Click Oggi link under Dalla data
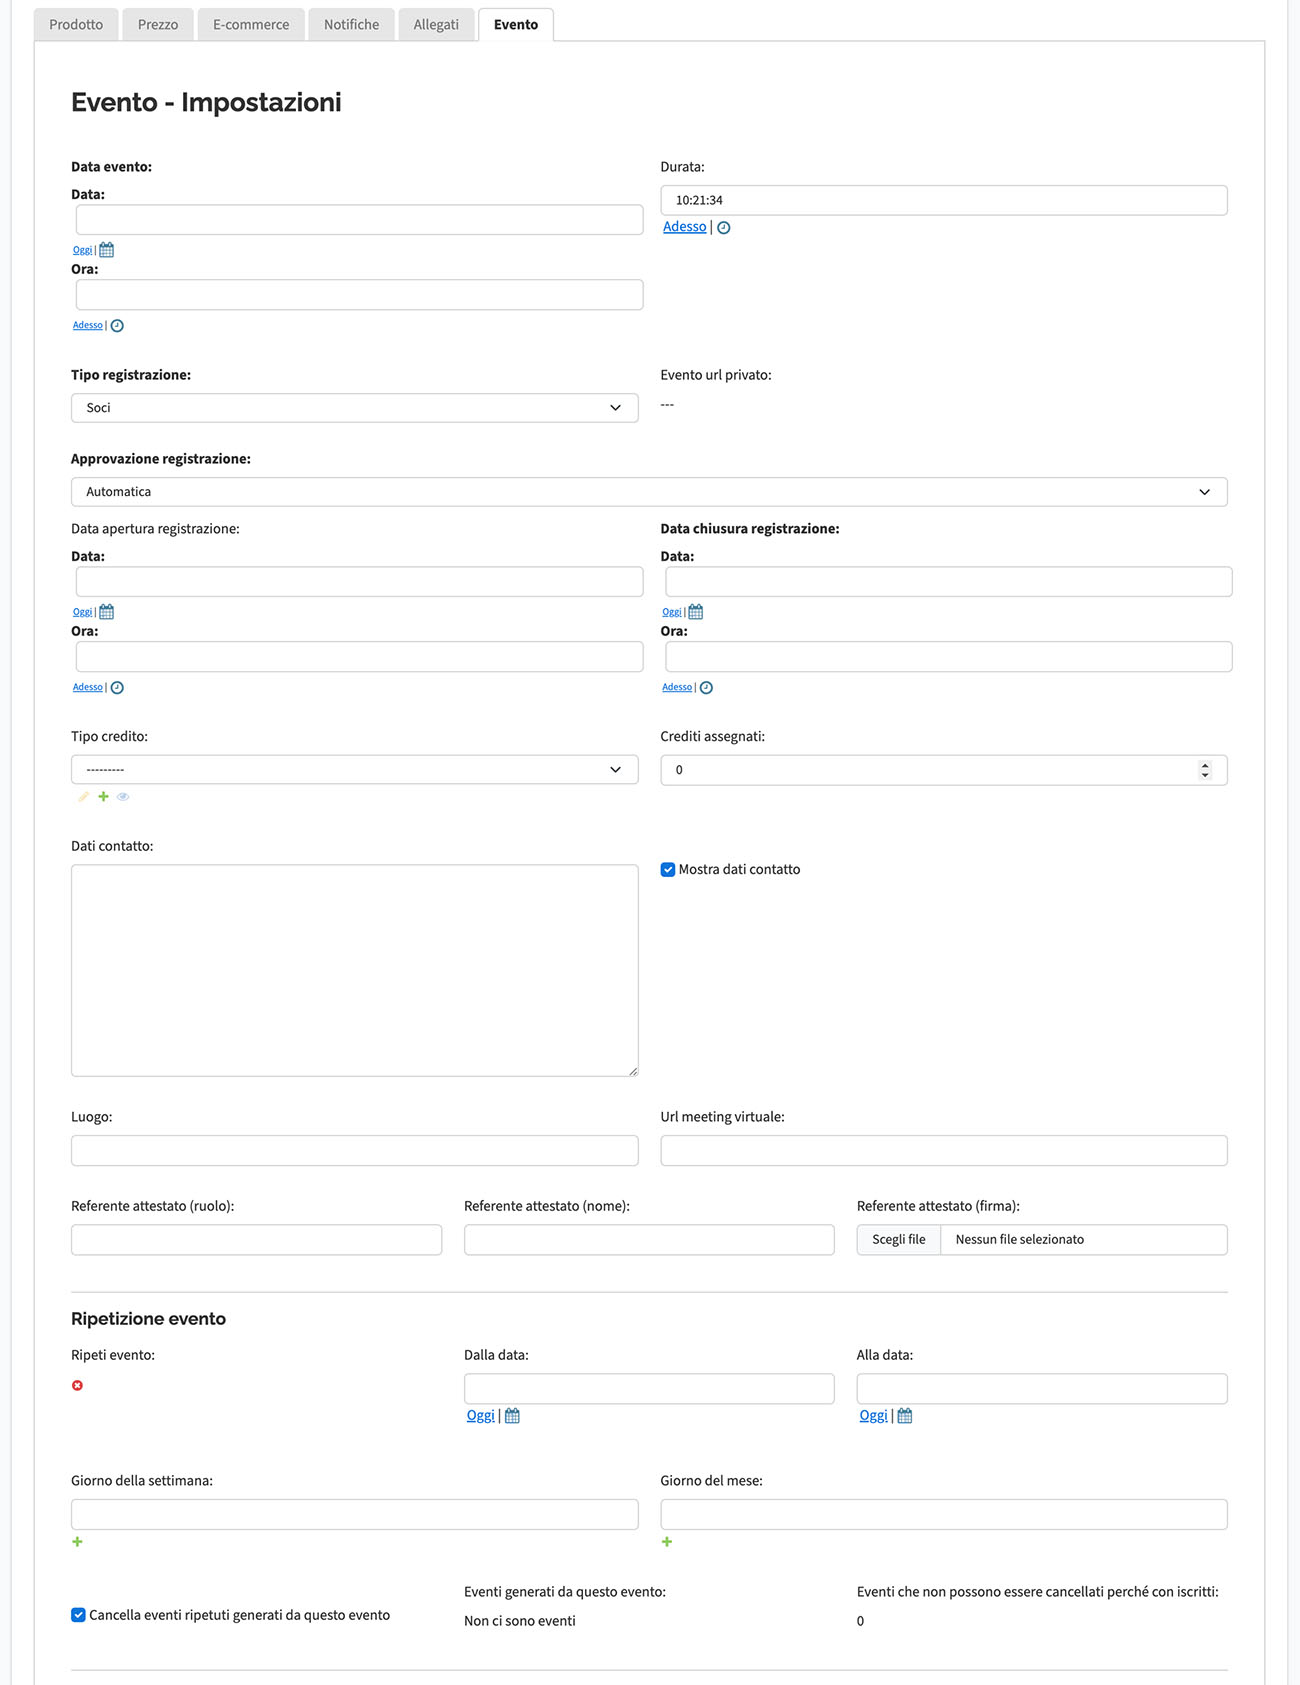Screen dimensions: 1300x1685 [481, 1416]
